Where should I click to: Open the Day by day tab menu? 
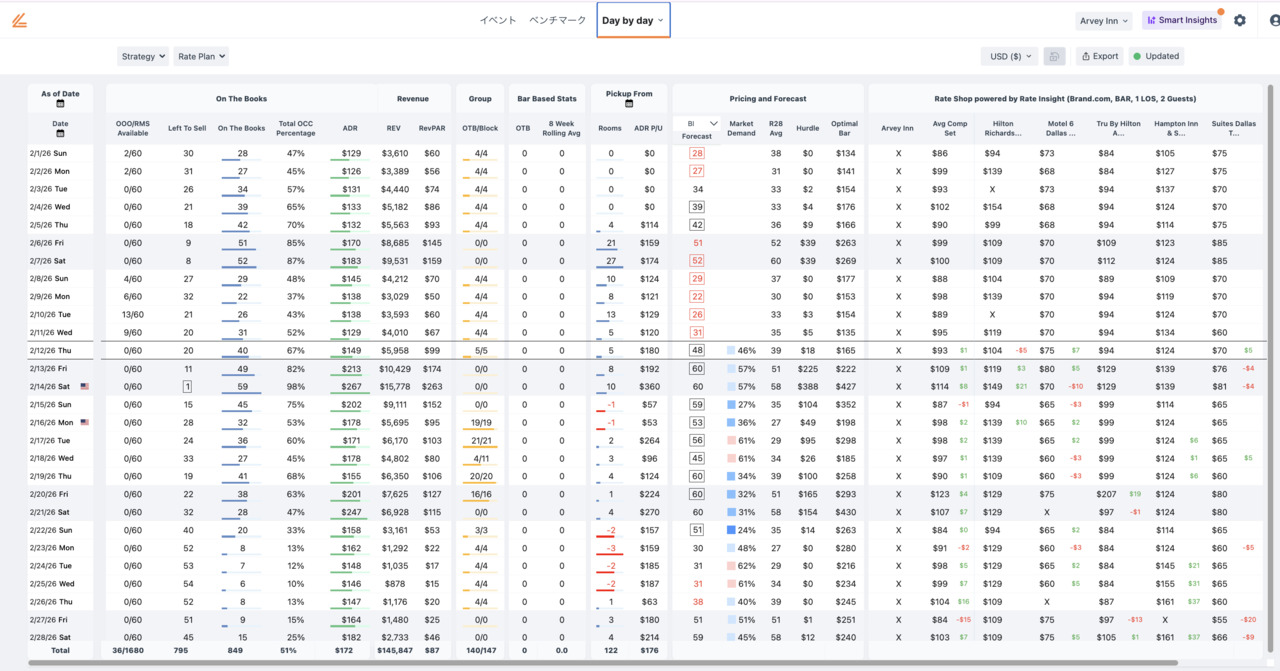(x=633, y=20)
